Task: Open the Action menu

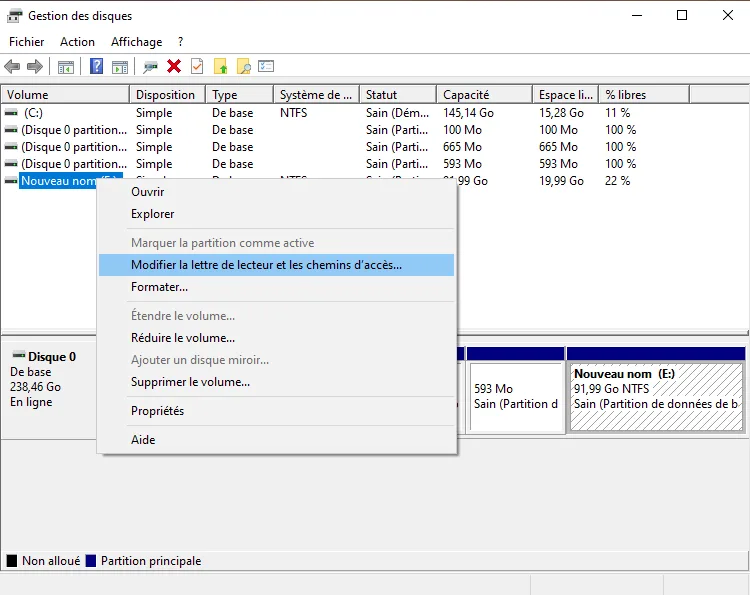Action: [x=77, y=42]
